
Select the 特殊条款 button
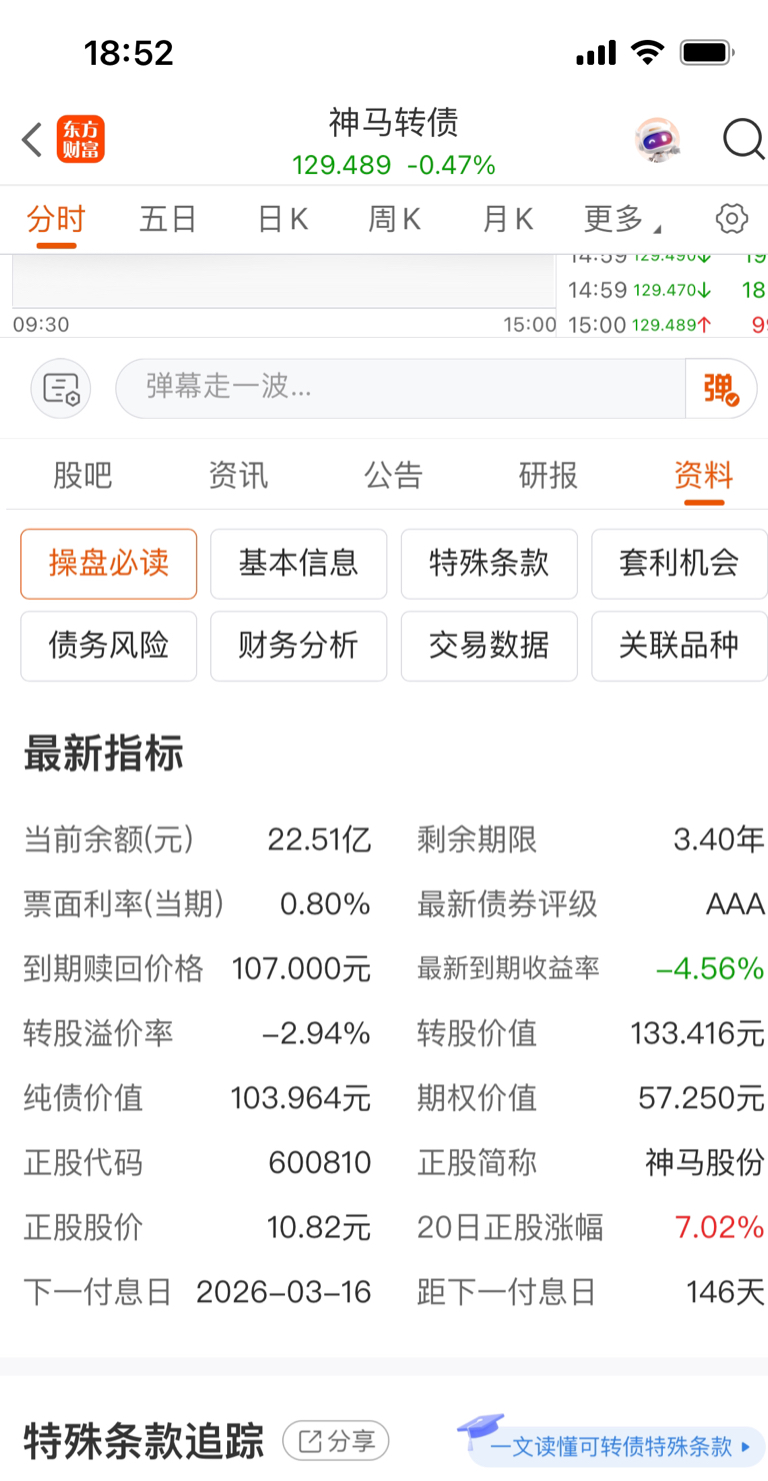(x=489, y=564)
